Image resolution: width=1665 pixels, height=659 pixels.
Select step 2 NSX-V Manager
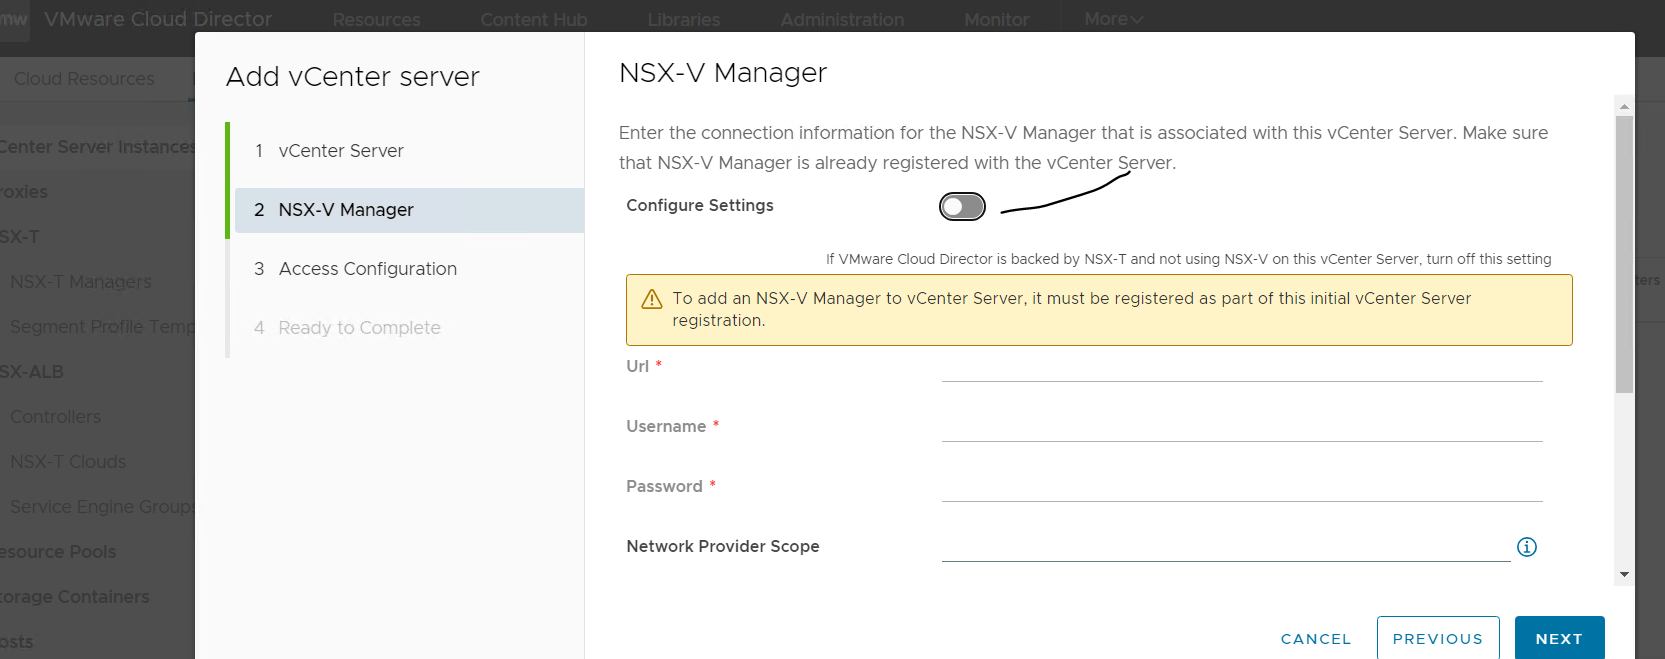click(x=409, y=210)
